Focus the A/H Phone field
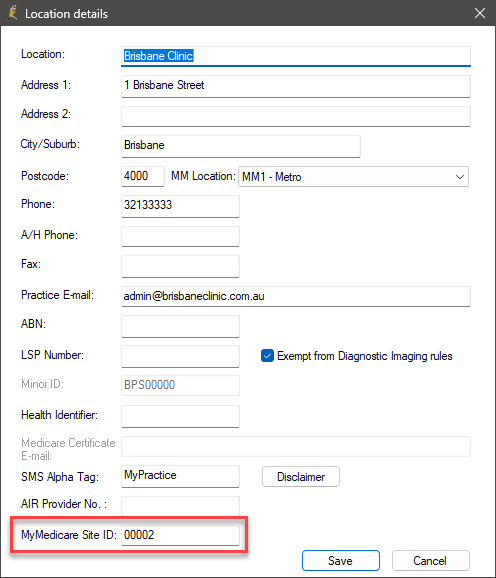The width and height of the screenshot is (496, 578). [x=180, y=236]
